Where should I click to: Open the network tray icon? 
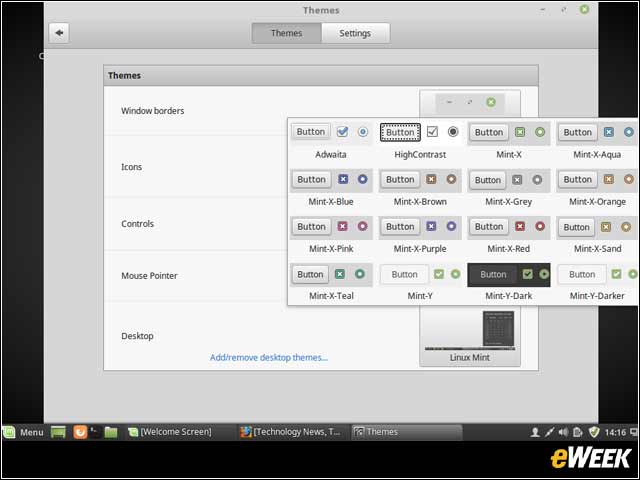pyautogui.click(x=549, y=432)
